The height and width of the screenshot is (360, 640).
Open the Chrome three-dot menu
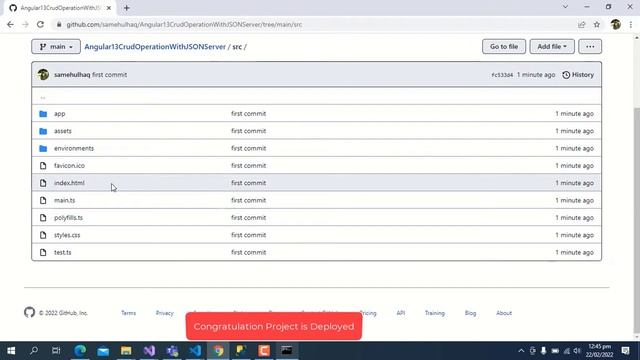pos(631,24)
